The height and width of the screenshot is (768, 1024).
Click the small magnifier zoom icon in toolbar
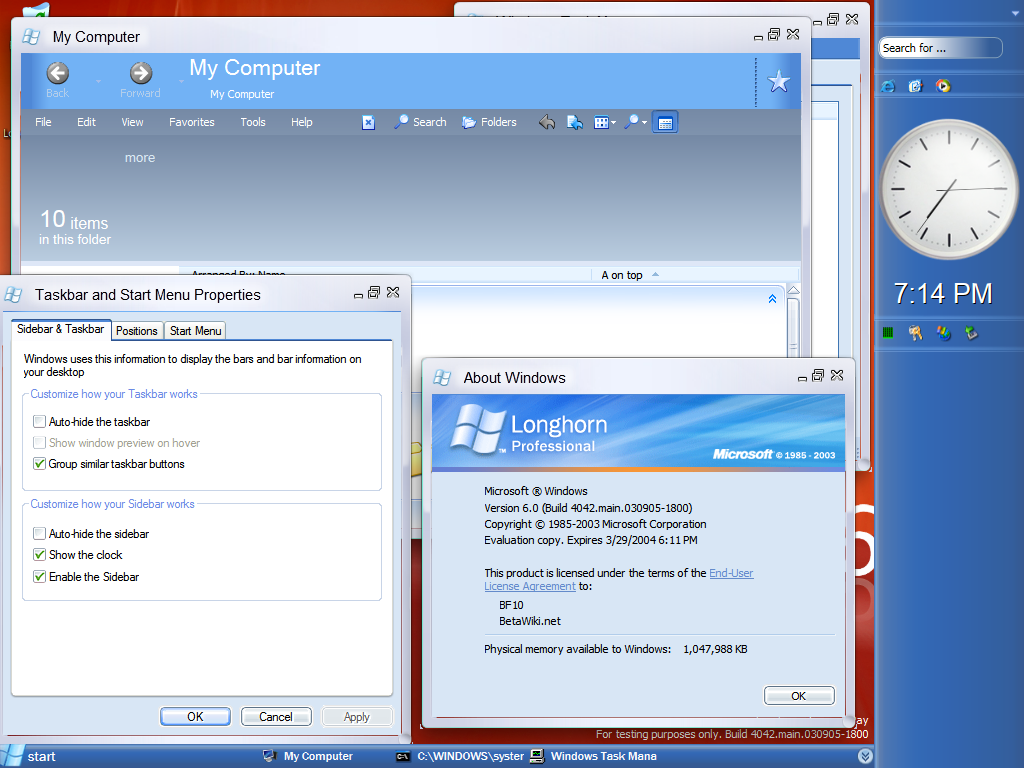632,121
